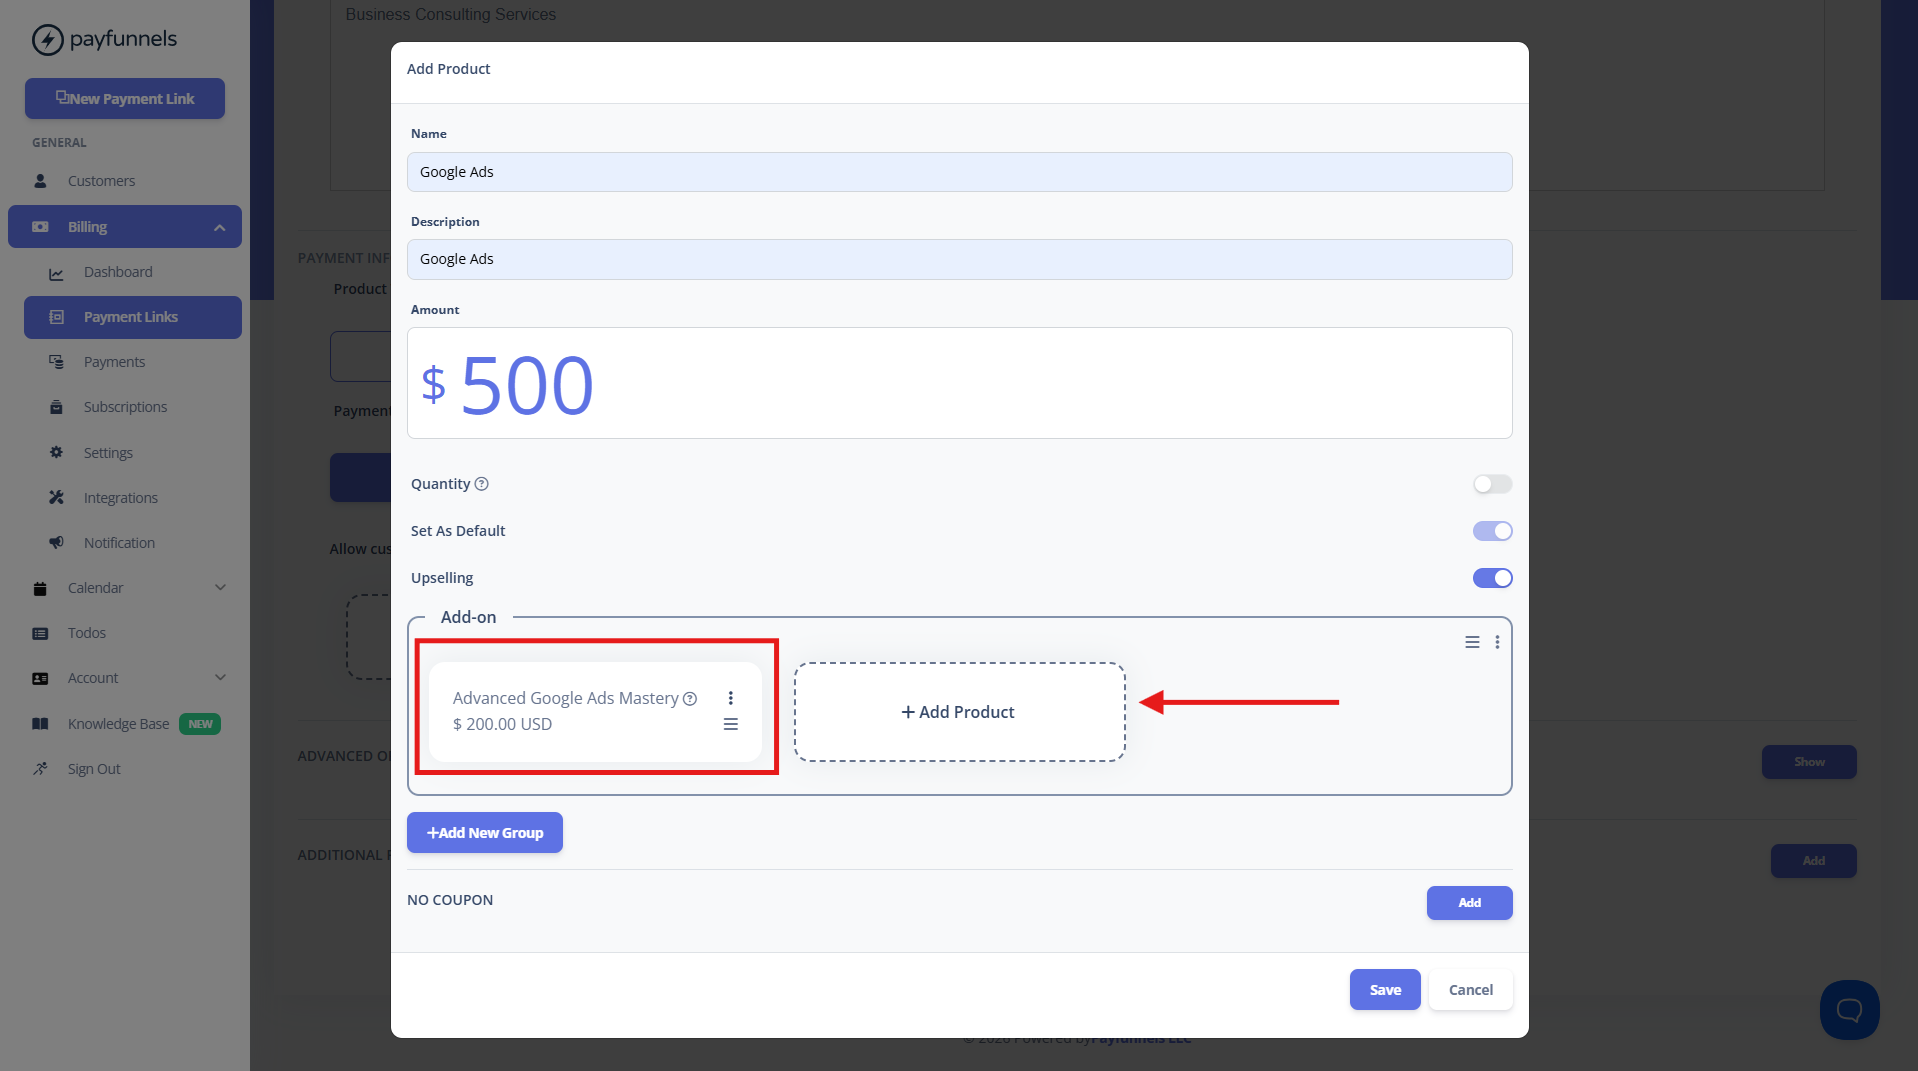
Task: Click Add button next to NO COUPON
Action: (1469, 903)
